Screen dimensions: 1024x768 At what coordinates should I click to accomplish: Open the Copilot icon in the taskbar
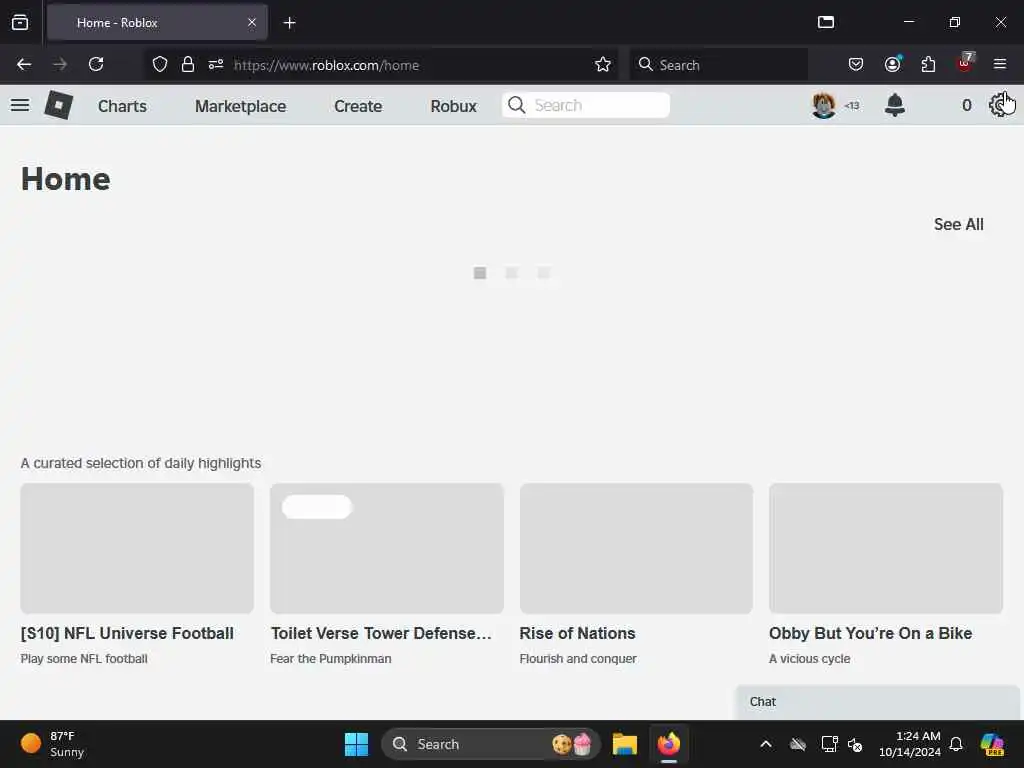[992, 744]
